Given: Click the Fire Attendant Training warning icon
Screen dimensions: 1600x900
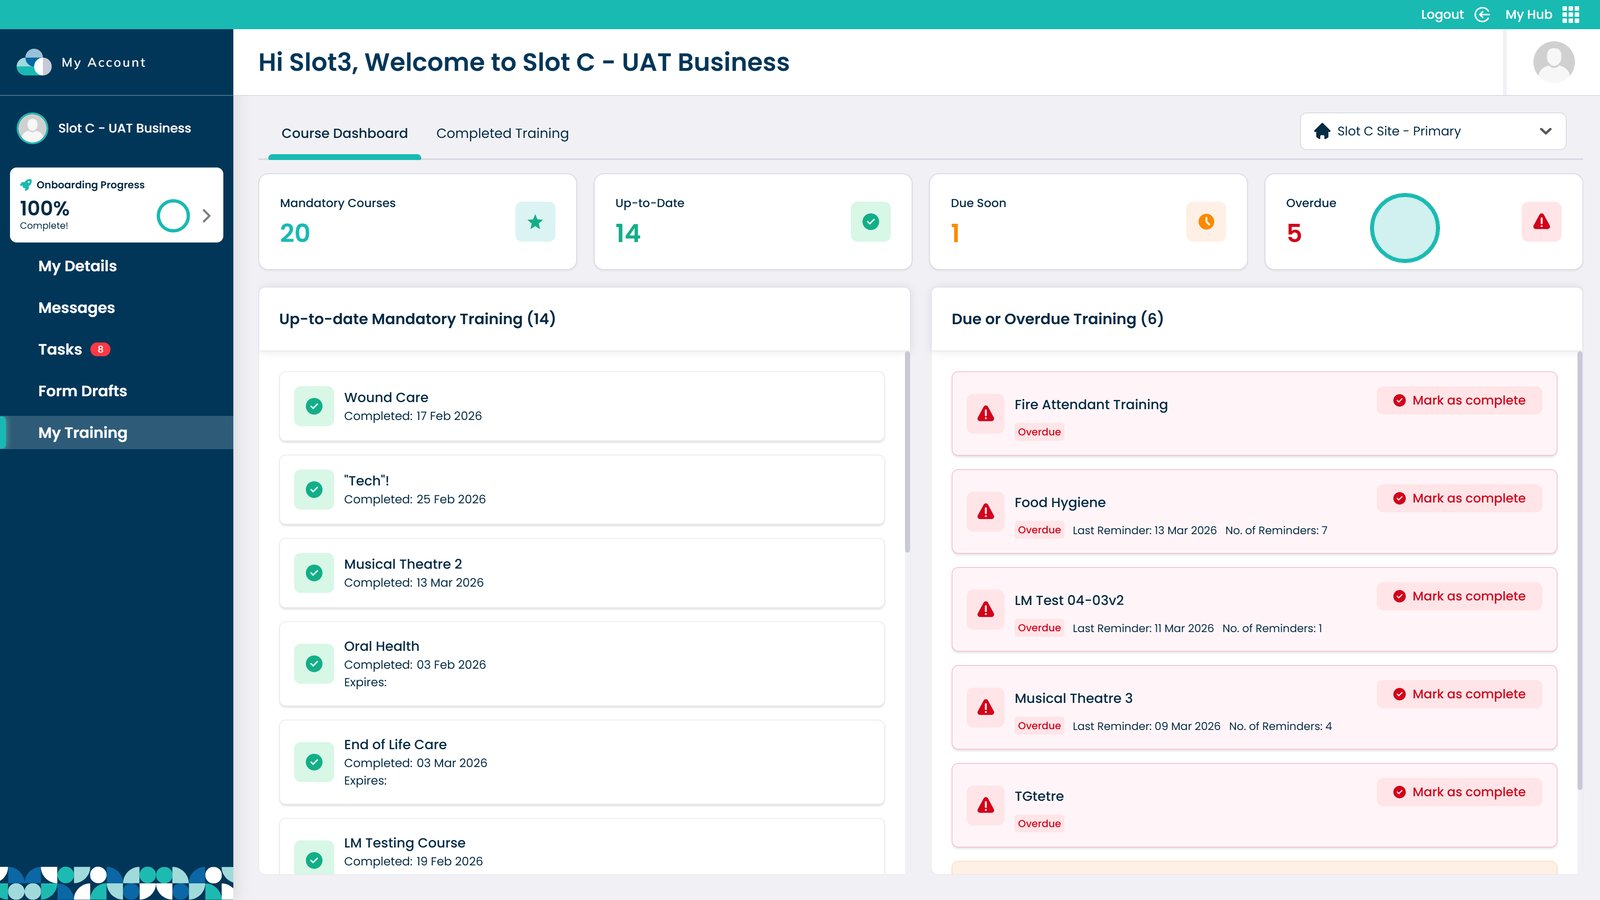Looking at the screenshot, I should coord(986,413).
